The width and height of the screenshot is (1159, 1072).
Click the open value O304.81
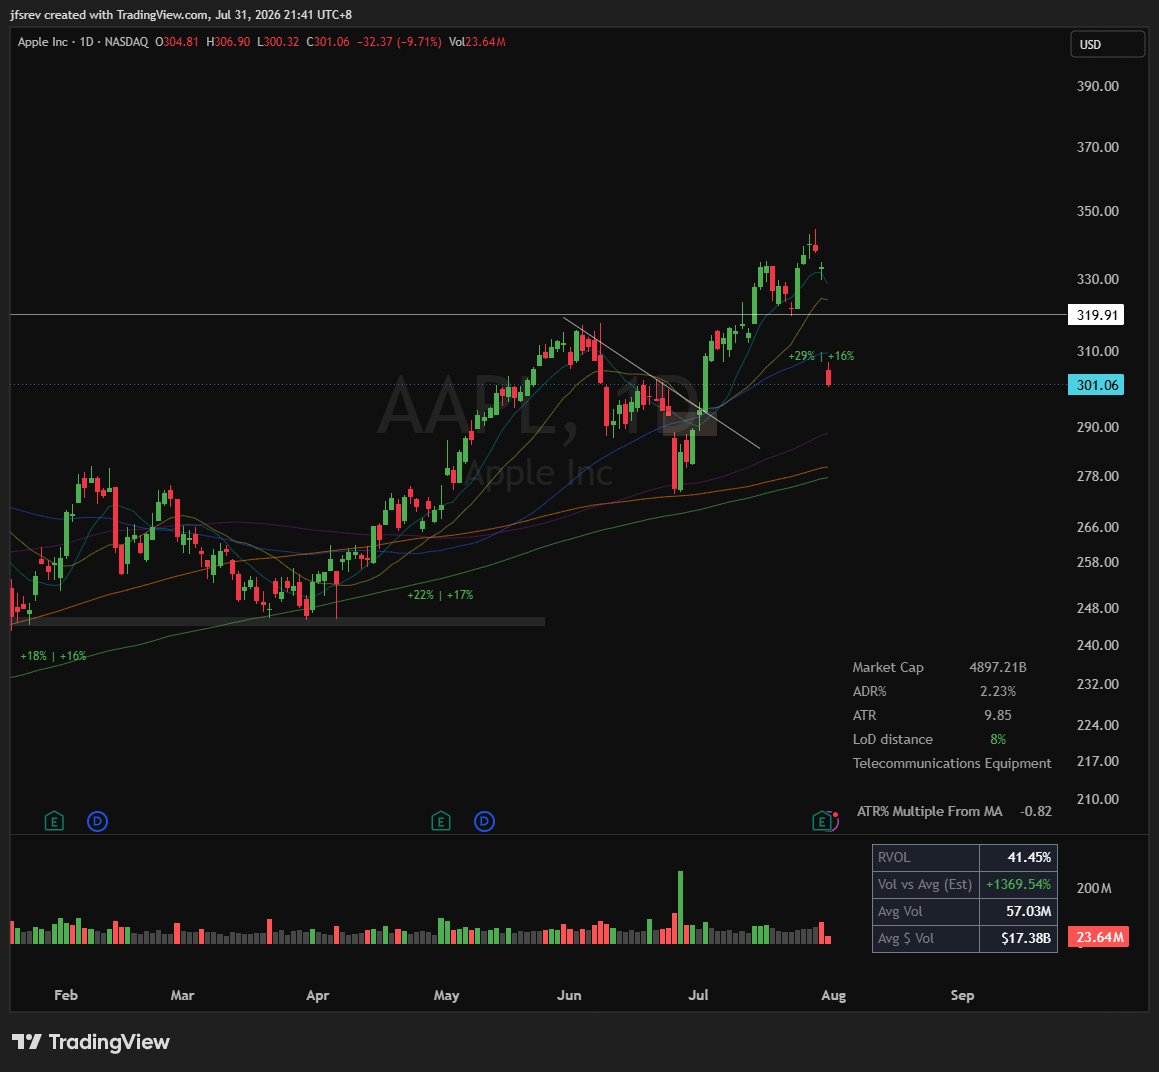click(177, 42)
